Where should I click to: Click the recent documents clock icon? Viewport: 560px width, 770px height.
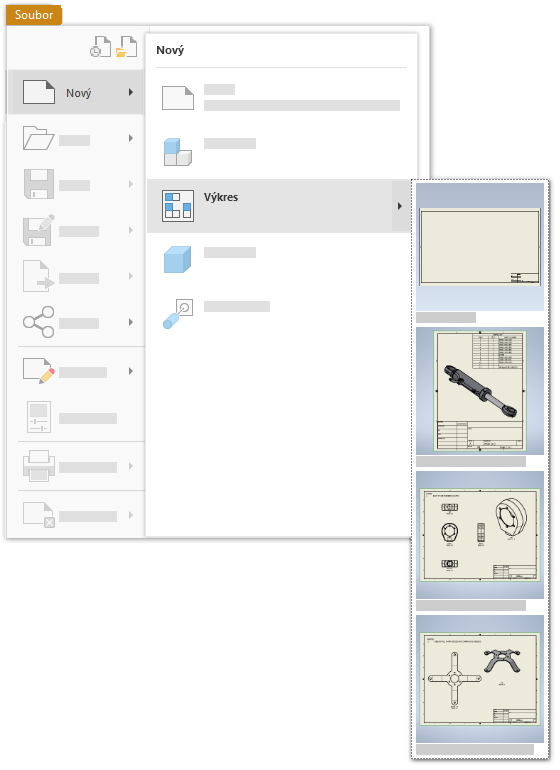coord(101,47)
